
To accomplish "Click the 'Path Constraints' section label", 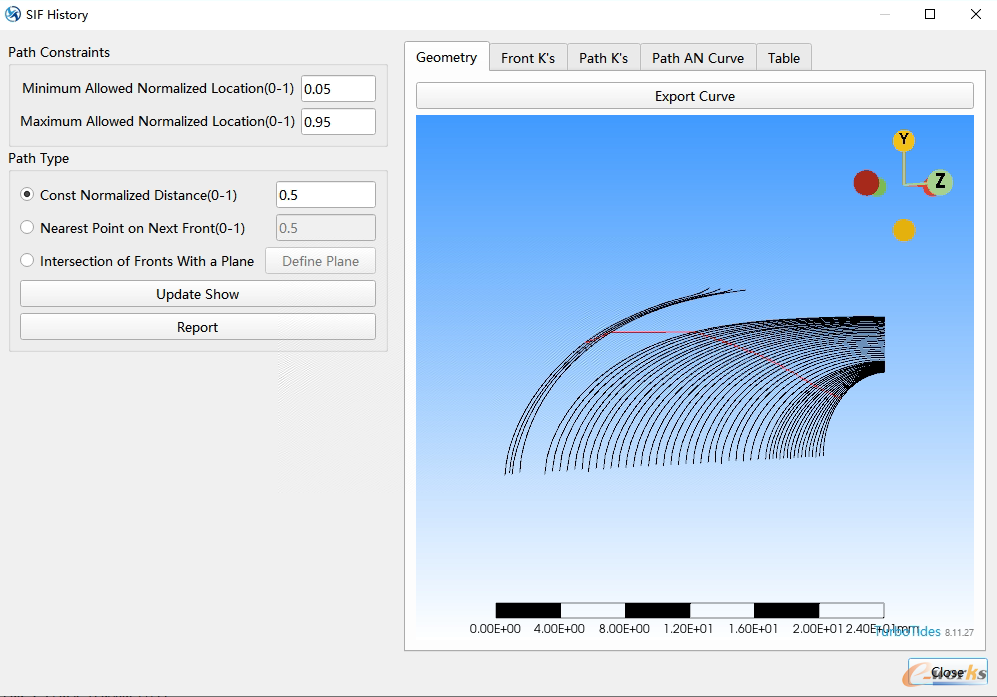I will click(59, 52).
